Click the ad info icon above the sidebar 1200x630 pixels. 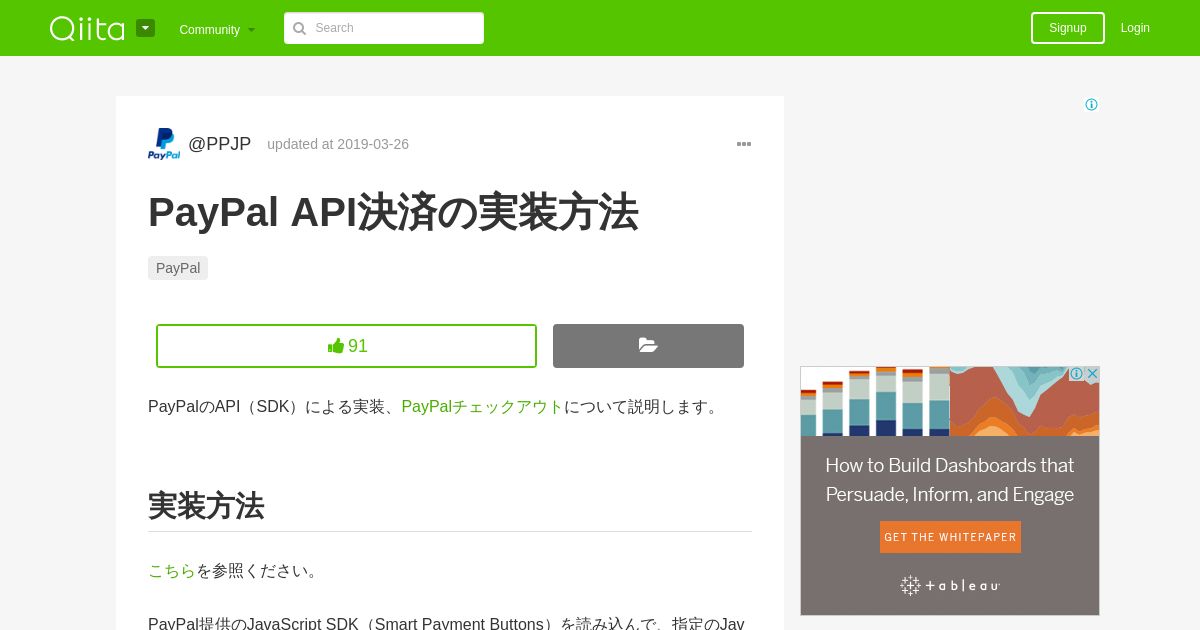[1091, 105]
